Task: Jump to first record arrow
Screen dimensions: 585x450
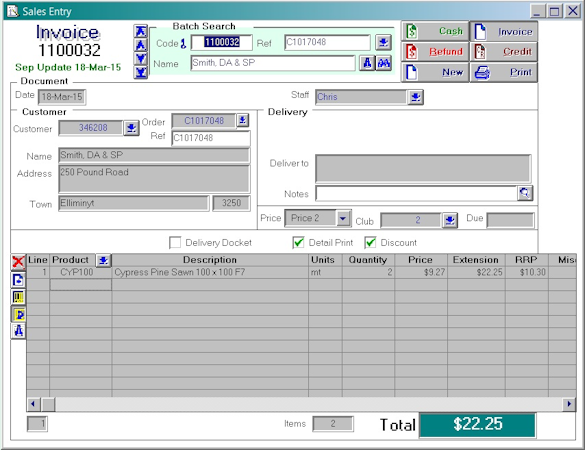Action: pyautogui.click(x=141, y=32)
